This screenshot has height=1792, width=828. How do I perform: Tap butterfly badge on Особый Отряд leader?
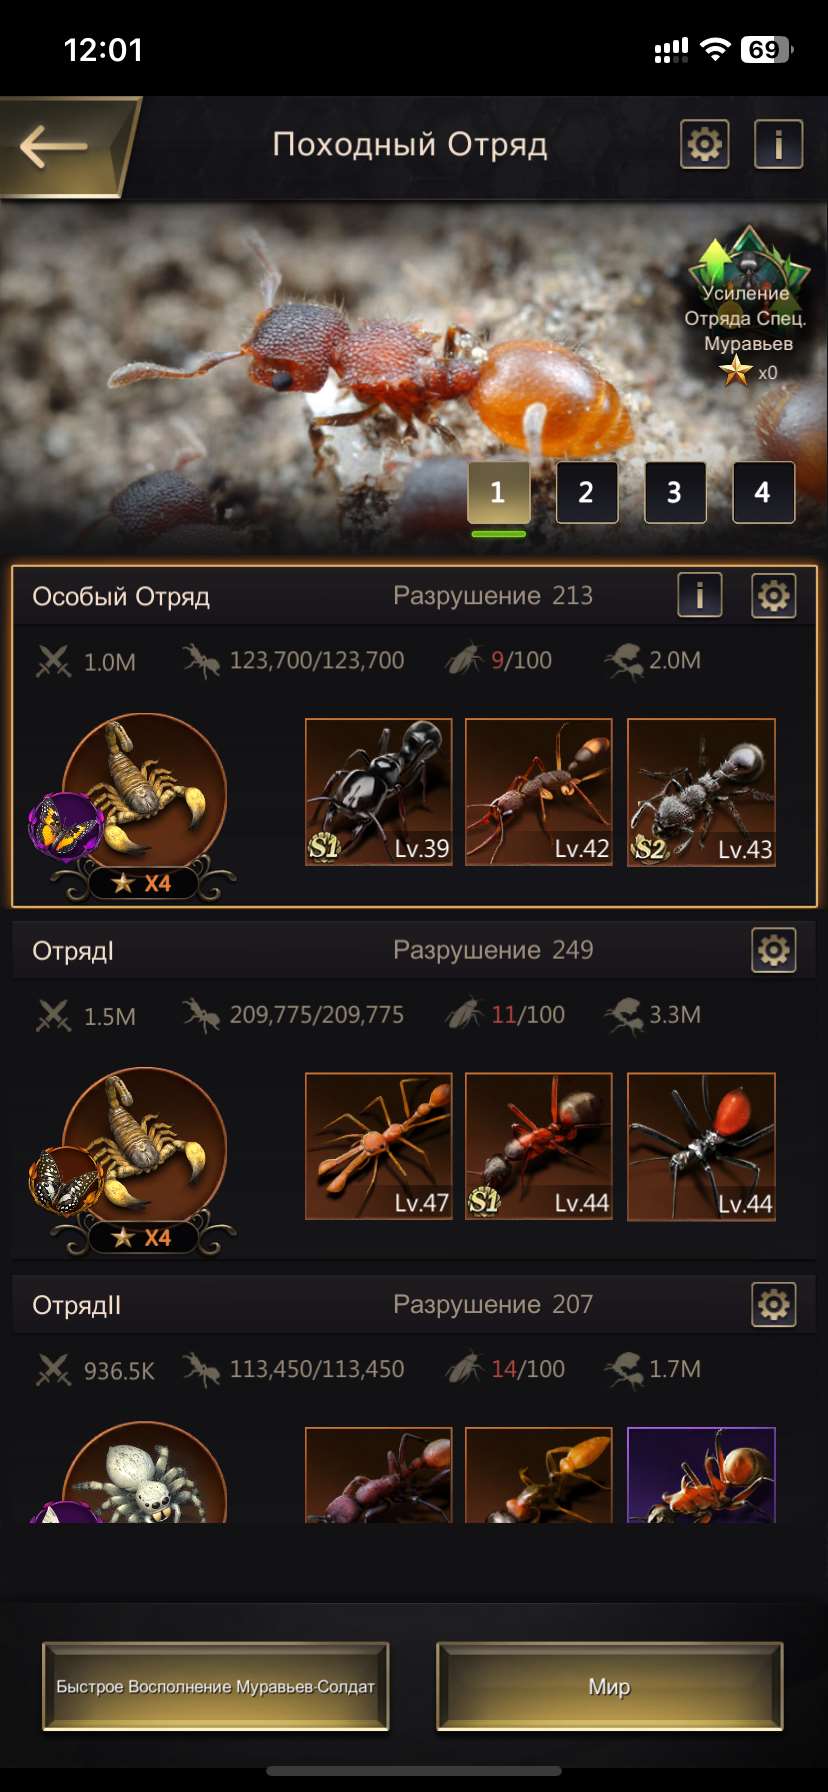(66, 826)
